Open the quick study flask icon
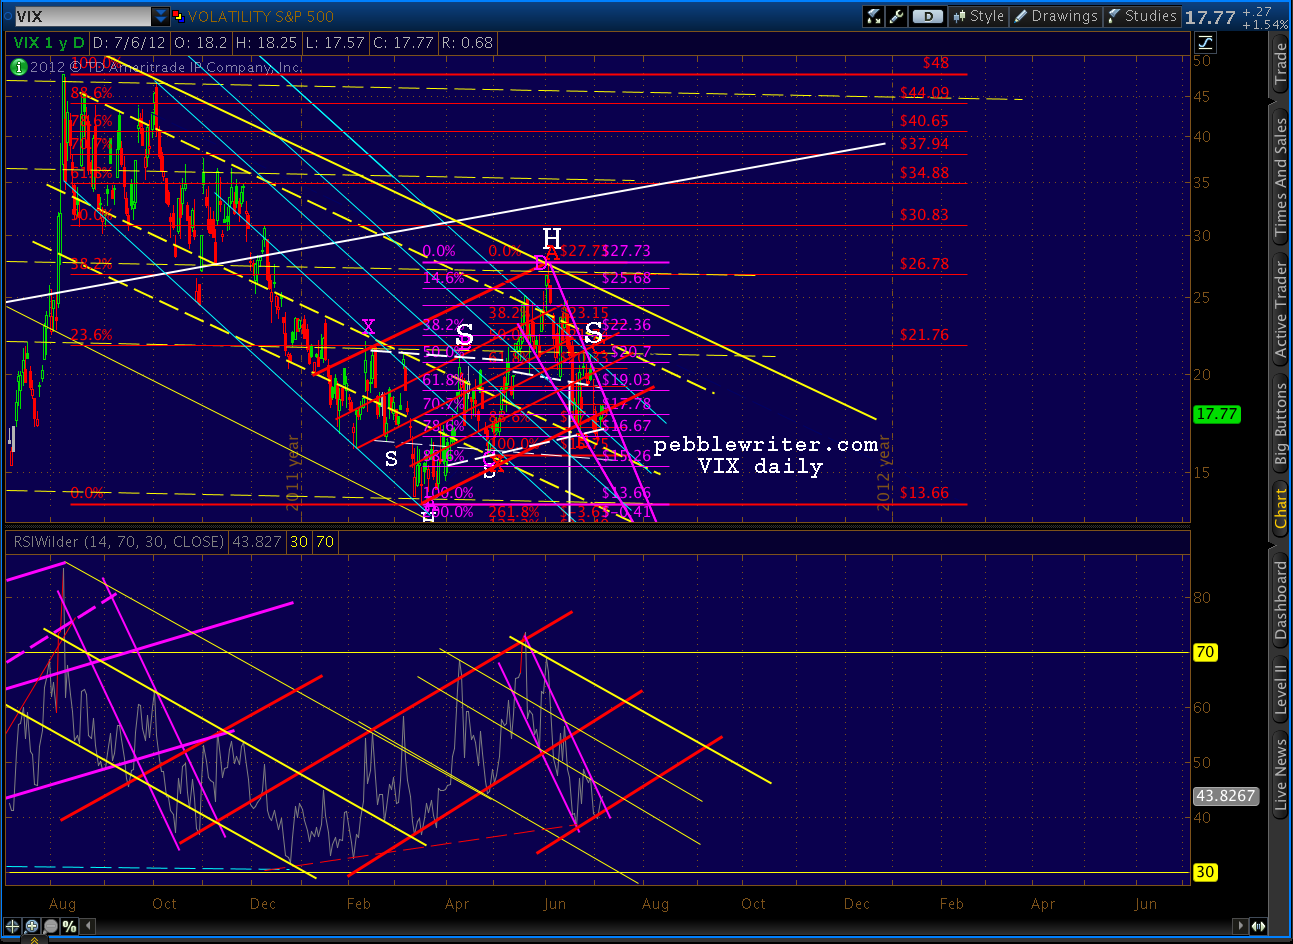1293x944 pixels. (x=874, y=16)
